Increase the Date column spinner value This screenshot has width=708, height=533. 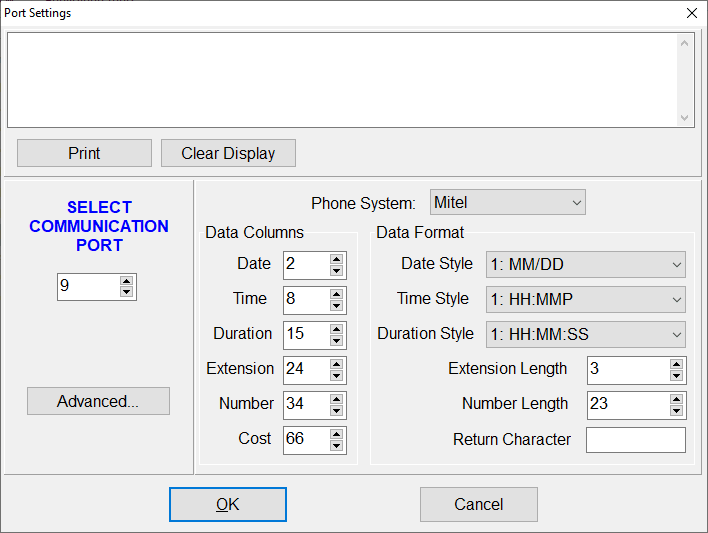pos(337,259)
